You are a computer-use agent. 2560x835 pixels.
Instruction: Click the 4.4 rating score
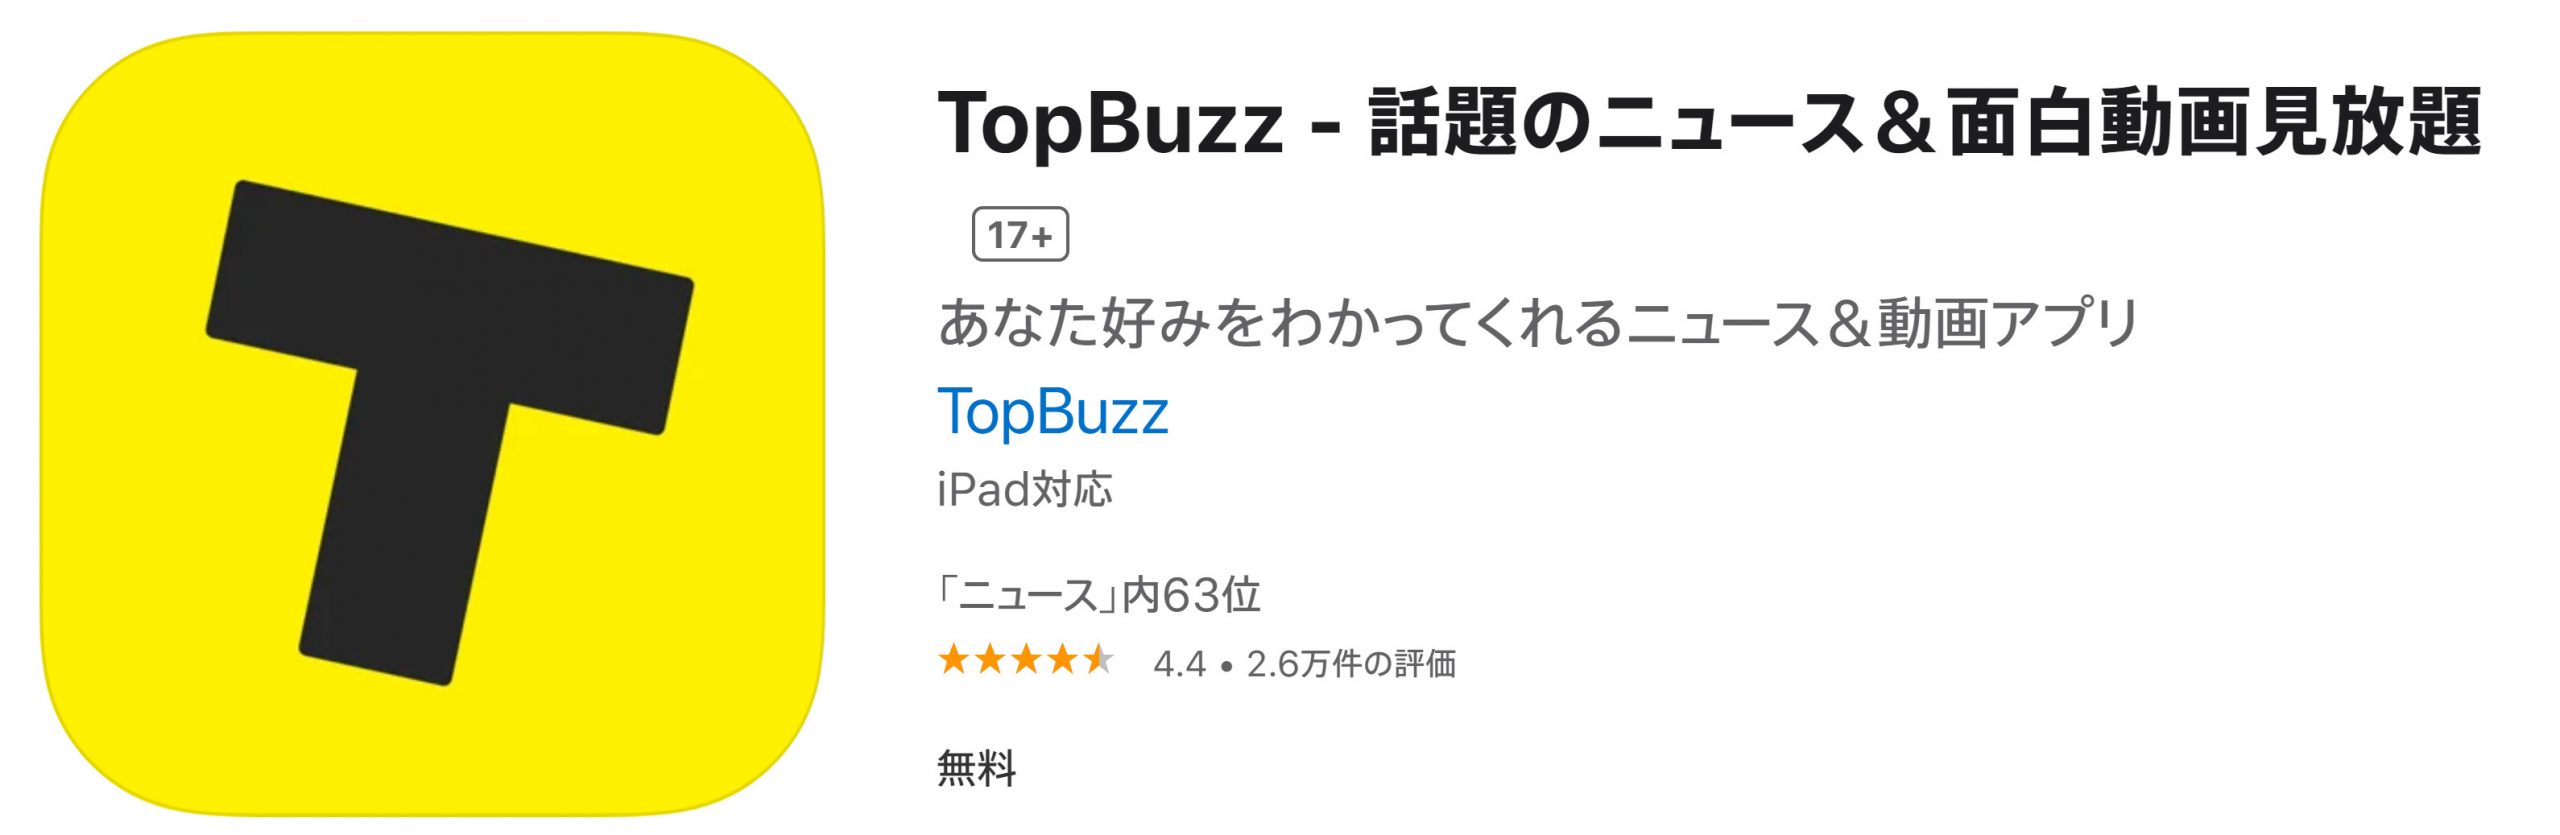tap(1179, 664)
